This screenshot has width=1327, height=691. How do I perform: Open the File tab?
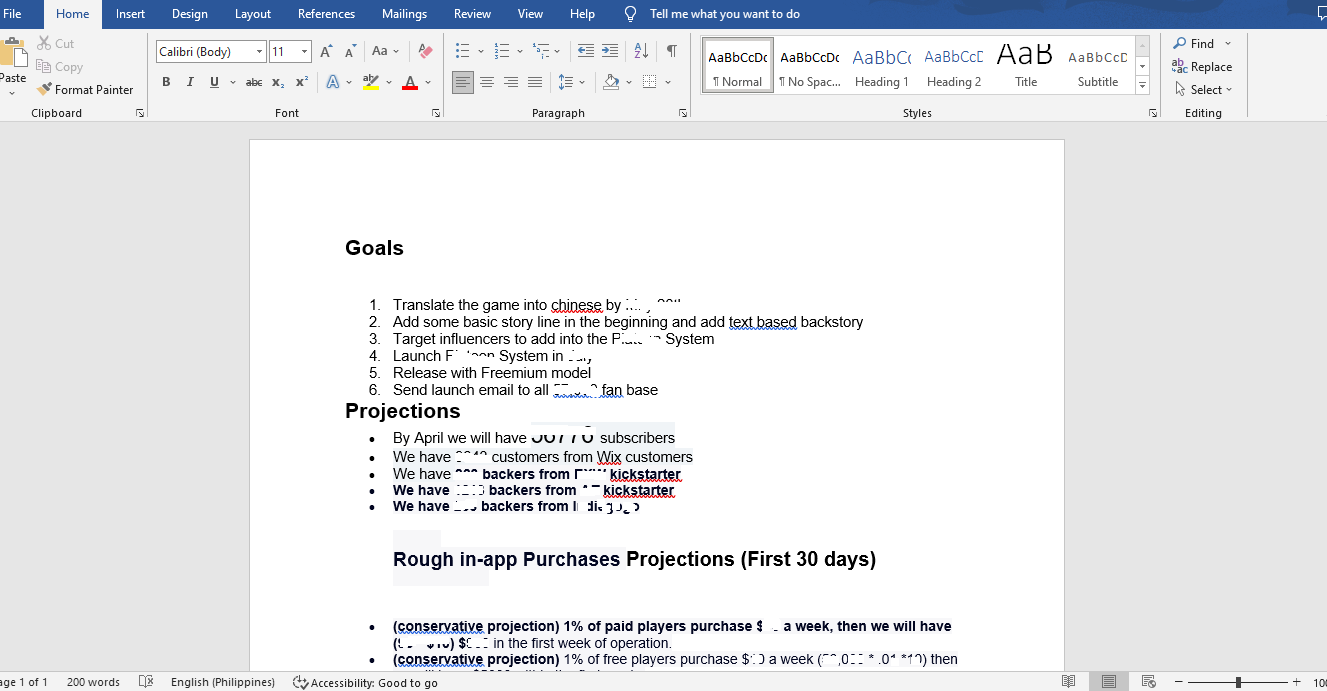(x=12, y=14)
